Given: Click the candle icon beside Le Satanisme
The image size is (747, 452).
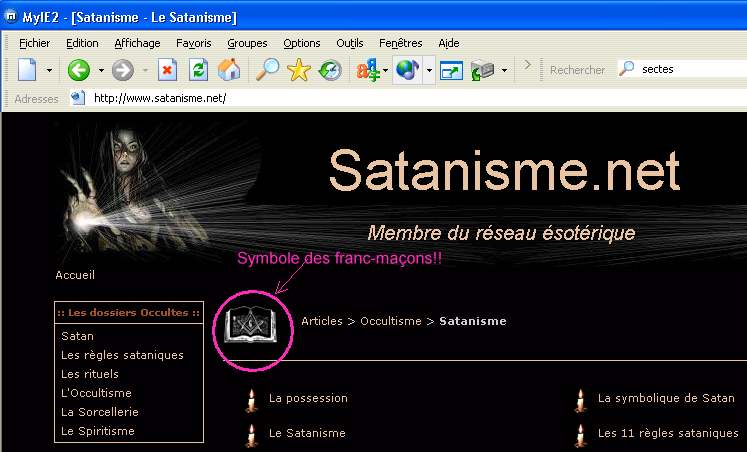Looking at the screenshot, I should pos(252,435).
